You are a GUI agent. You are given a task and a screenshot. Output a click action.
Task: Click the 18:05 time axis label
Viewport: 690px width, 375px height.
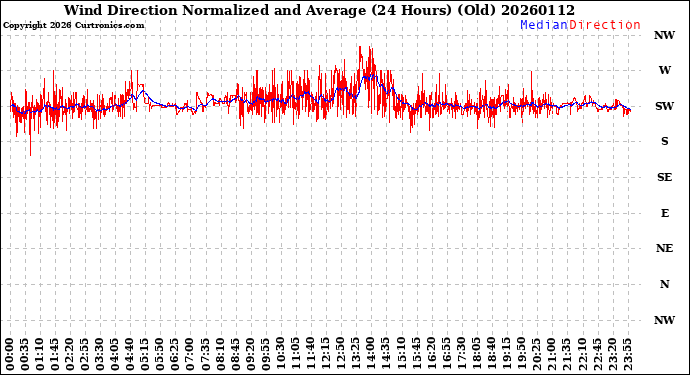(476, 355)
